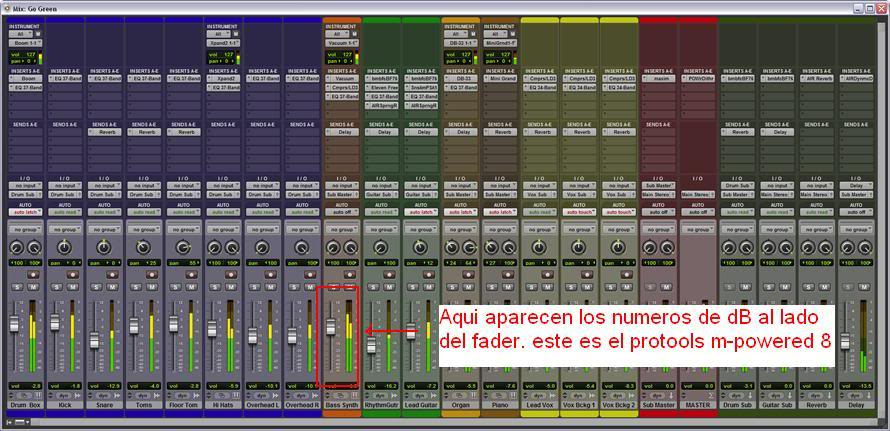Solo the Kick track

point(56,287)
